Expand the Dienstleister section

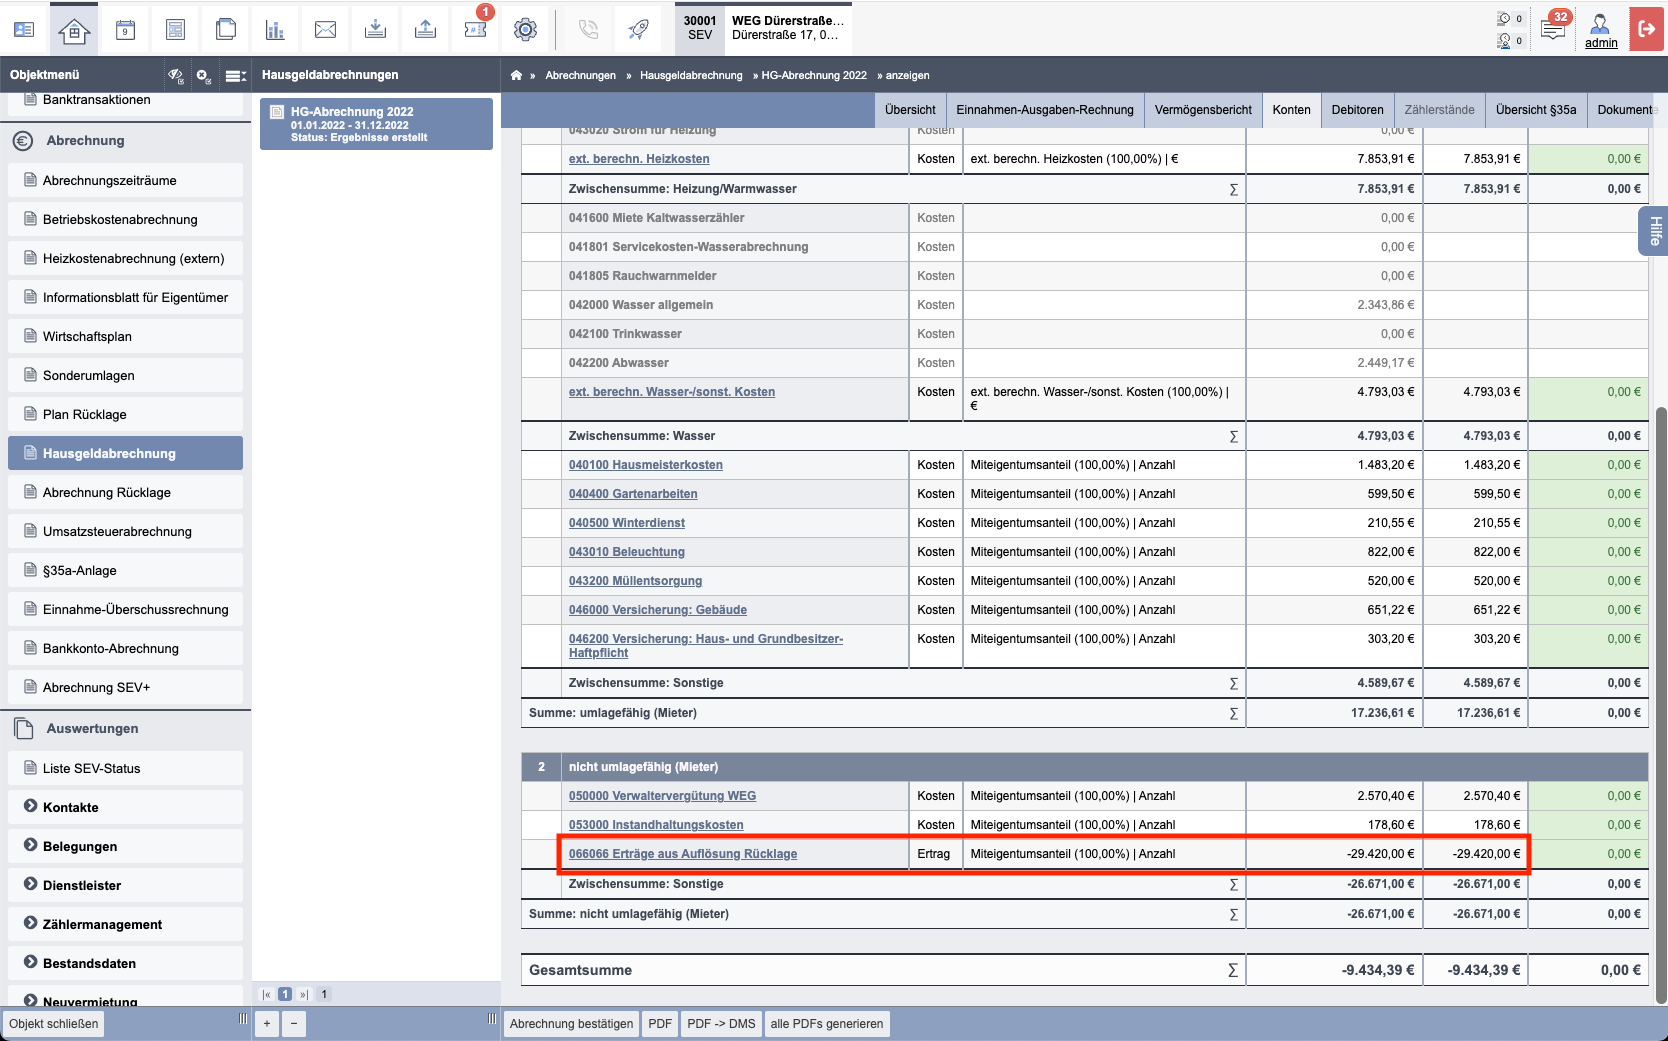tap(125, 885)
